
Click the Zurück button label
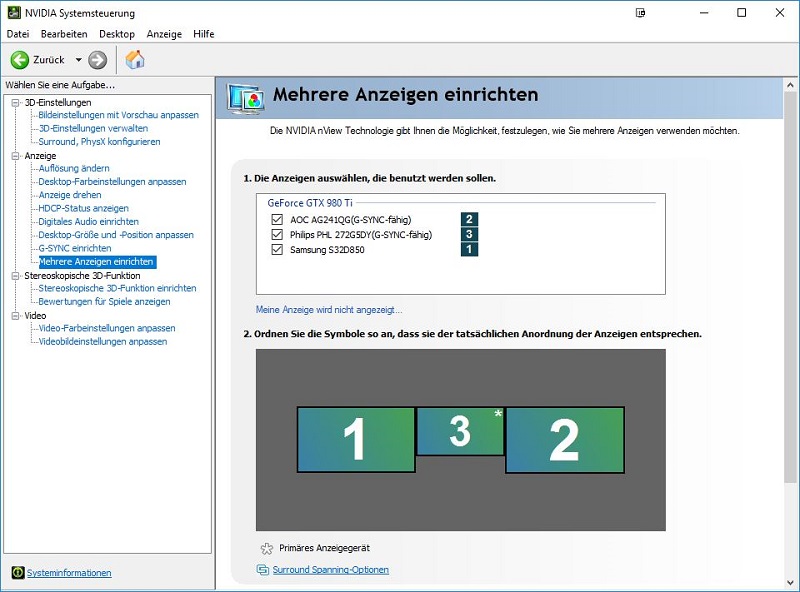point(49,60)
